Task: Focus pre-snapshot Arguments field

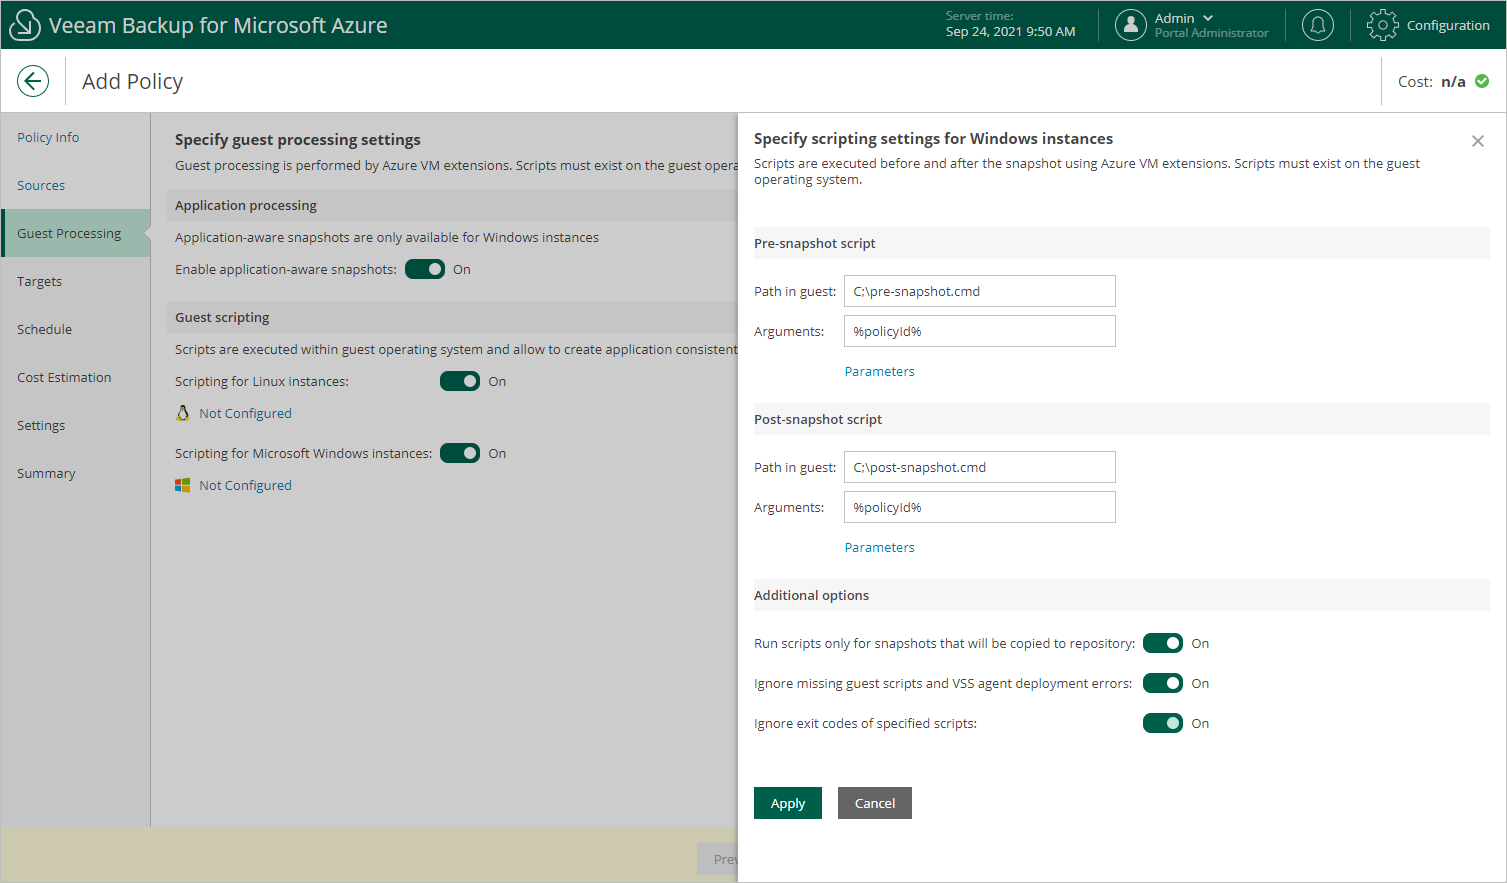Action: pyautogui.click(x=980, y=331)
